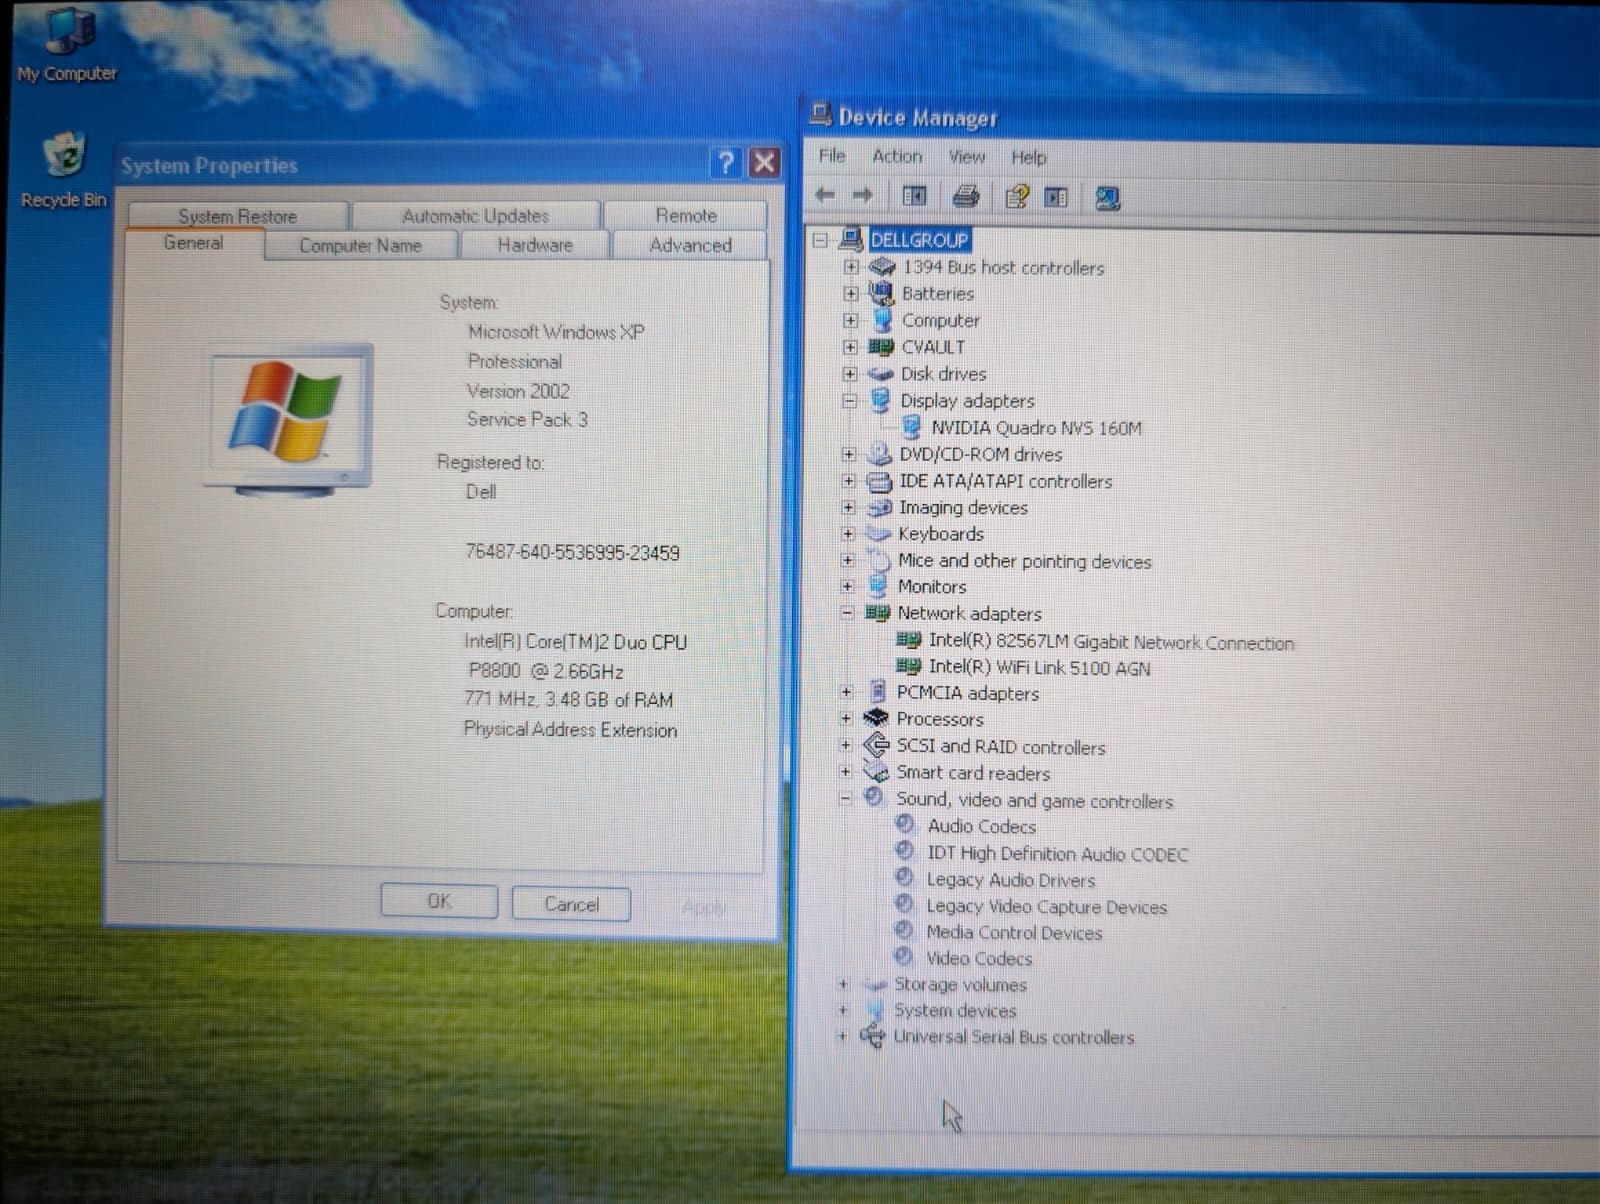
Task: Open Help menu in Device Manager
Action: pyautogui.click(x=1028, y=158)
